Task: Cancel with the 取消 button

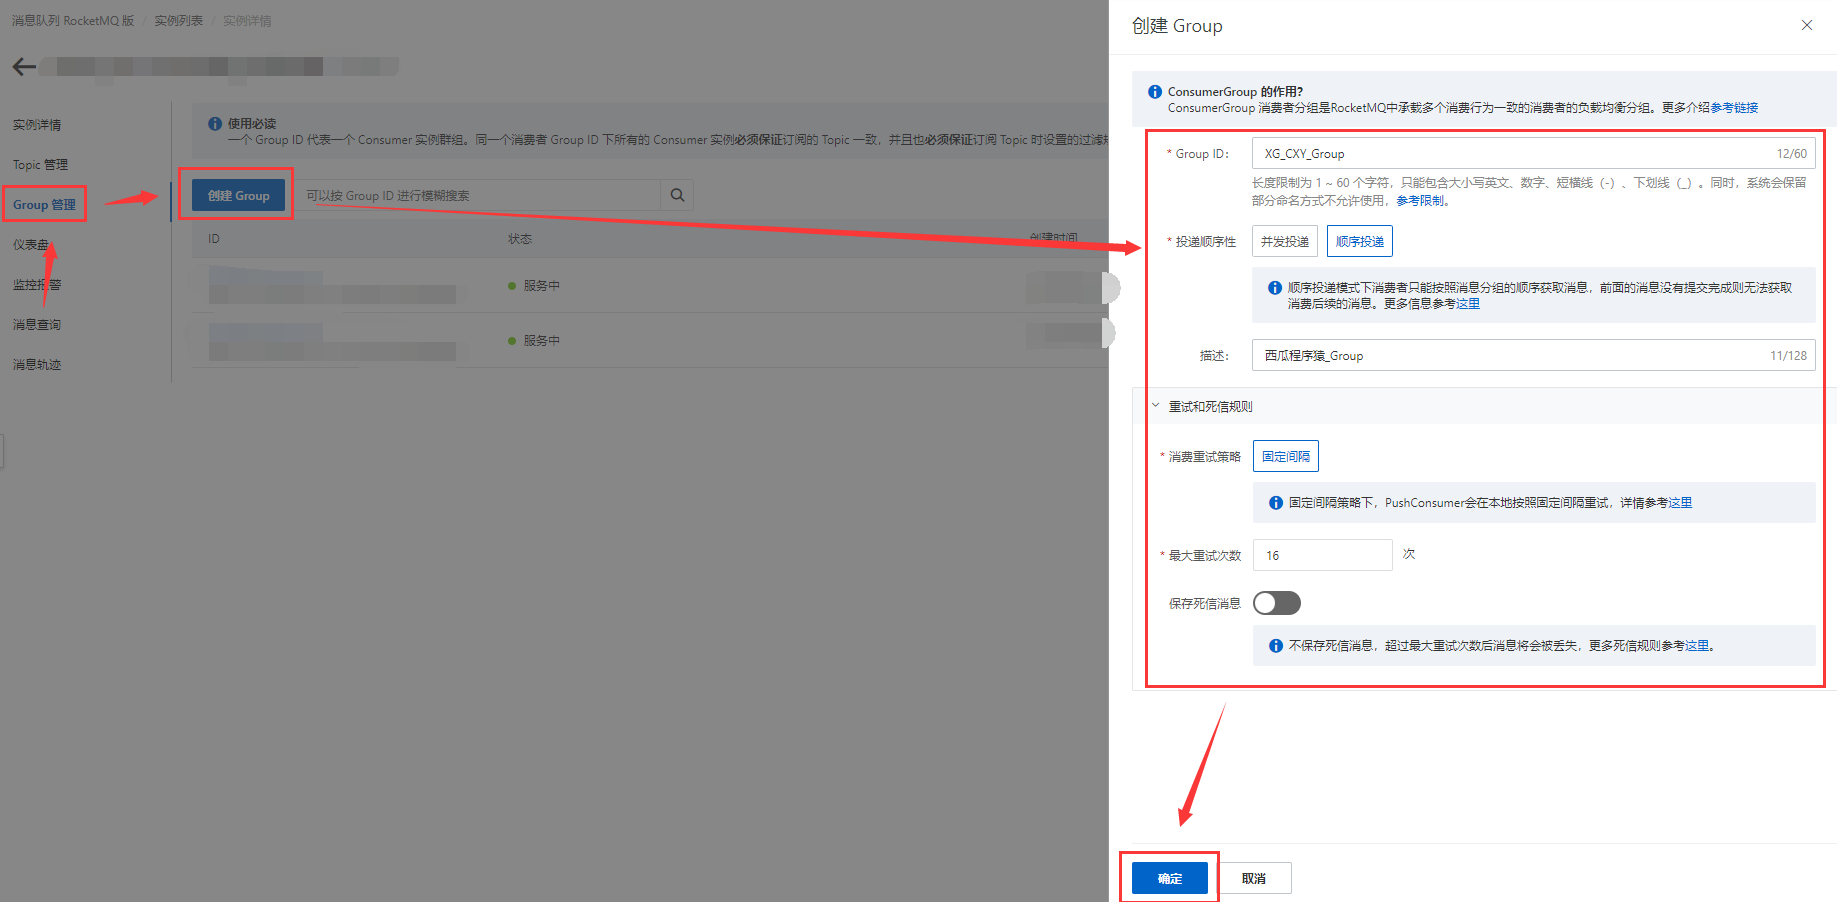Action: point(1255,877)
